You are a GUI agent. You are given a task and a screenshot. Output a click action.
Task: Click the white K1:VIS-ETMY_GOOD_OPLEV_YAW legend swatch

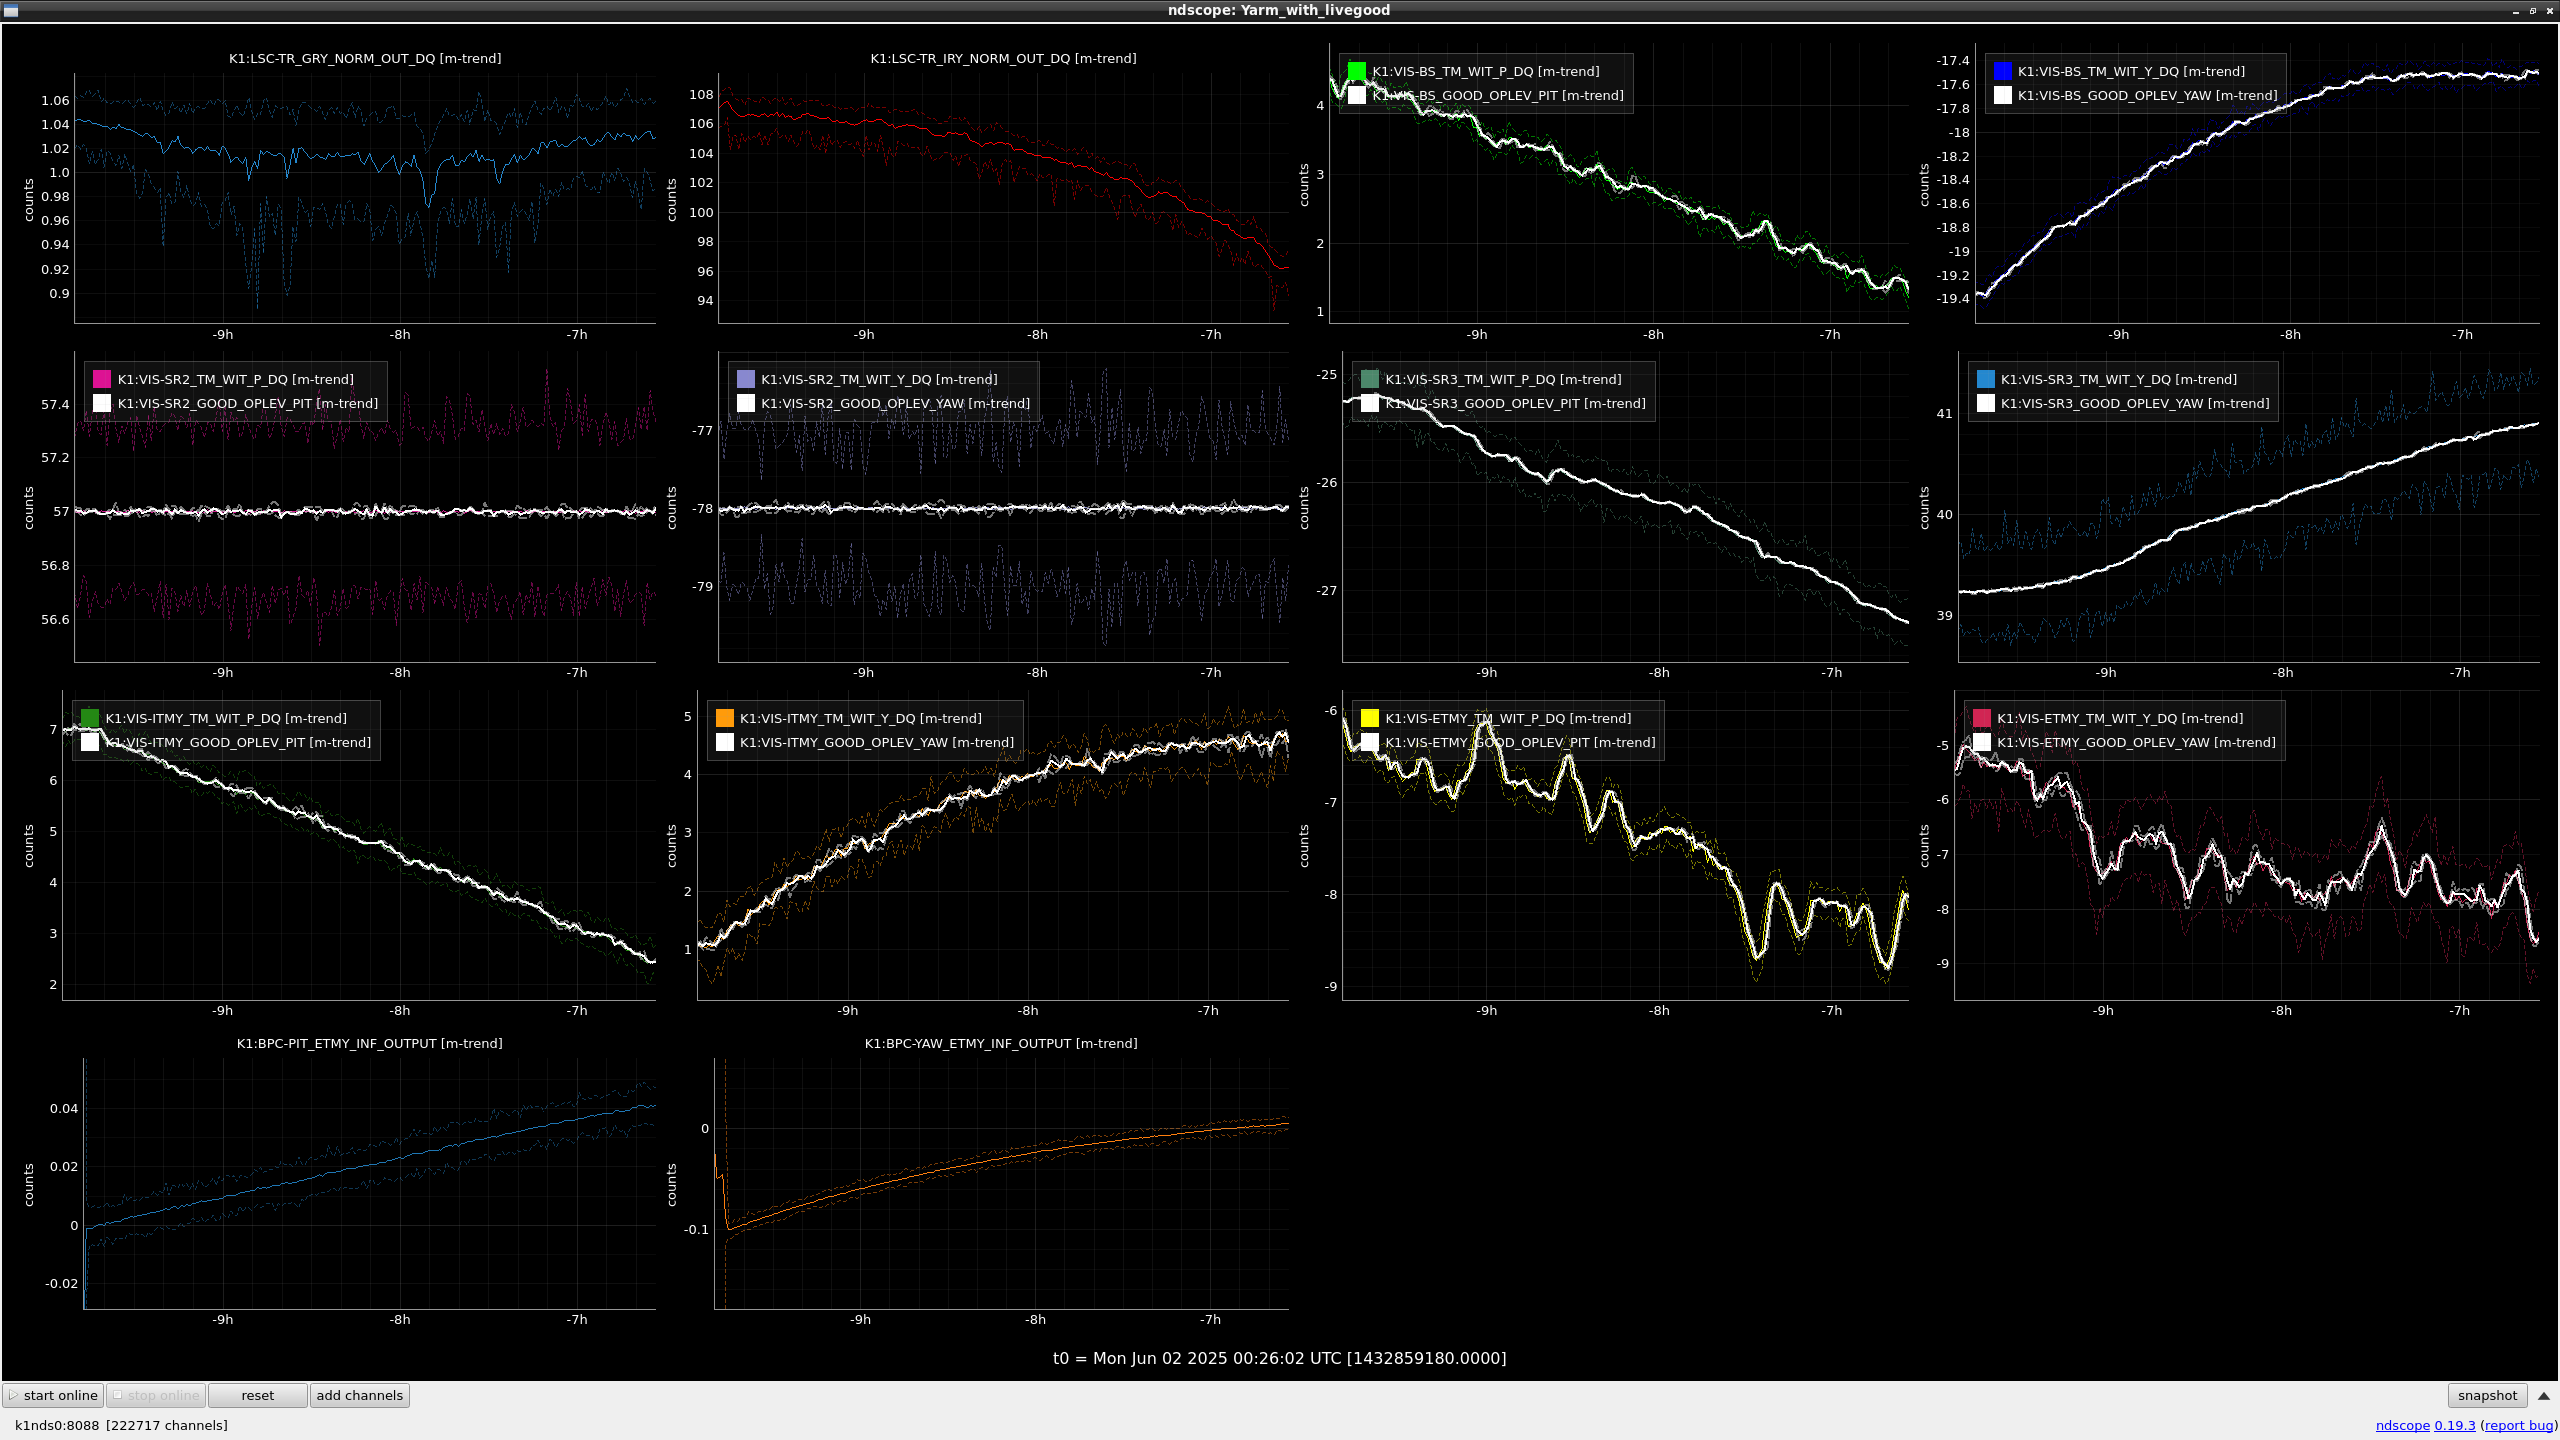(x=1982, y=742)
